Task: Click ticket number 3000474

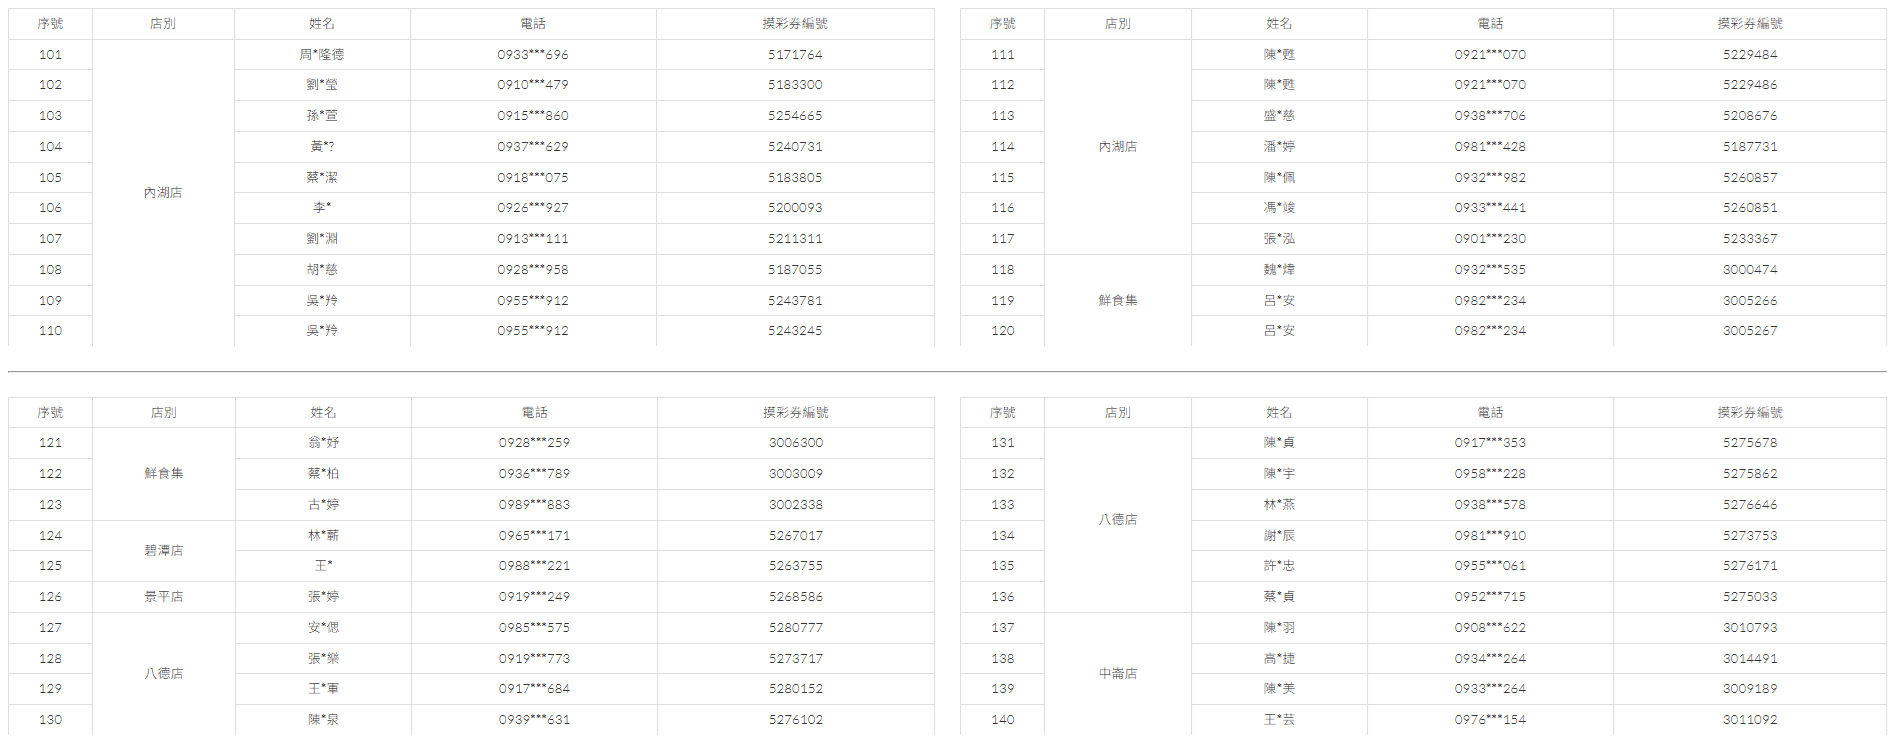Action: (x=1749, y=270)
